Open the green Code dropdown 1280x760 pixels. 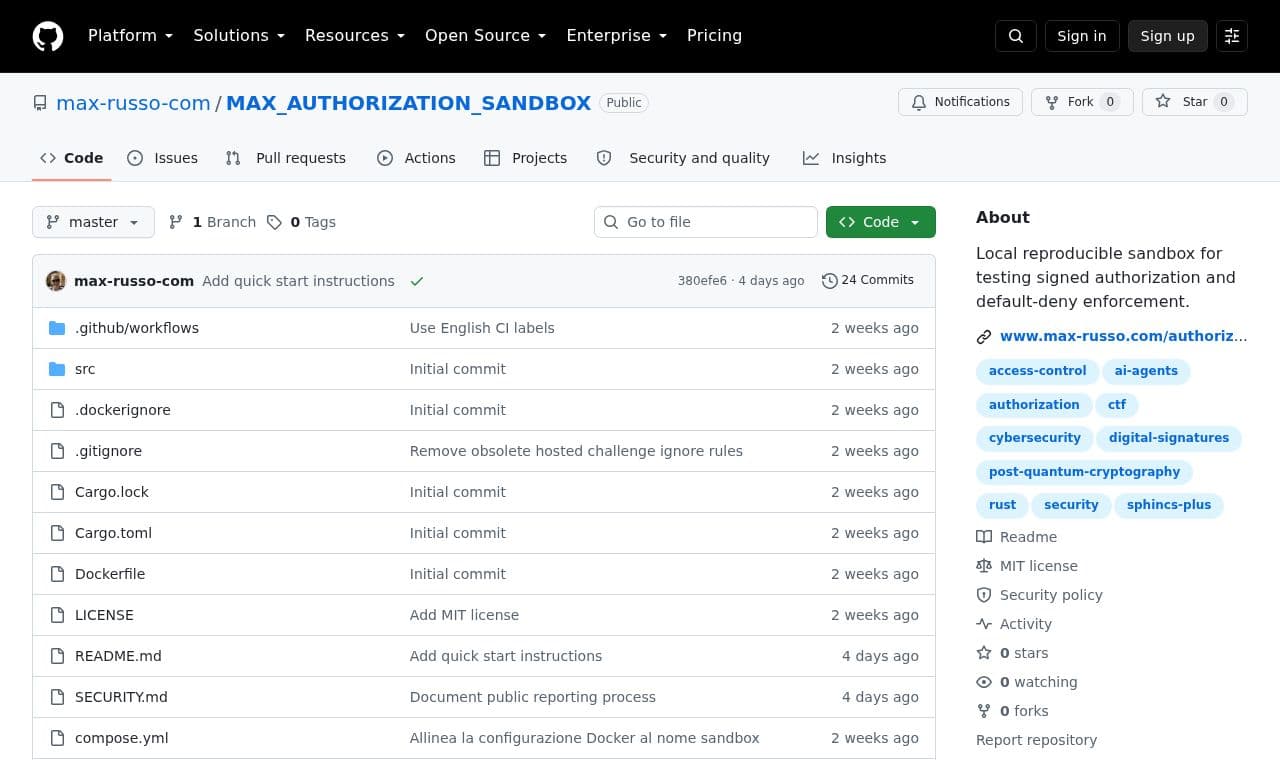pyautogui.click(x=881, y=222)
